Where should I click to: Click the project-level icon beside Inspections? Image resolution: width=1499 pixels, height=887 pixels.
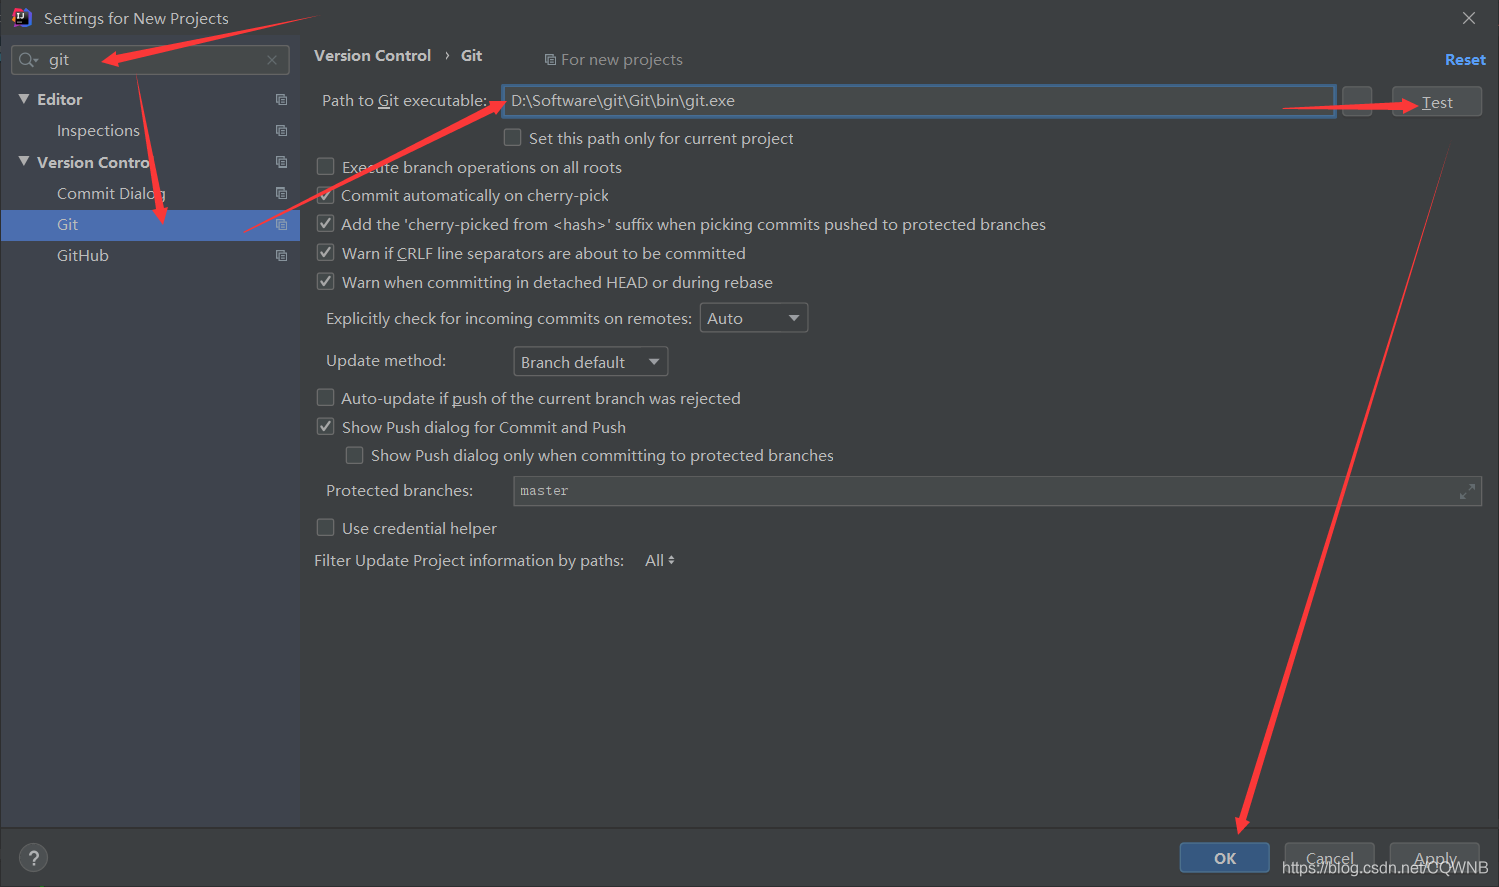tap(281, 131)
